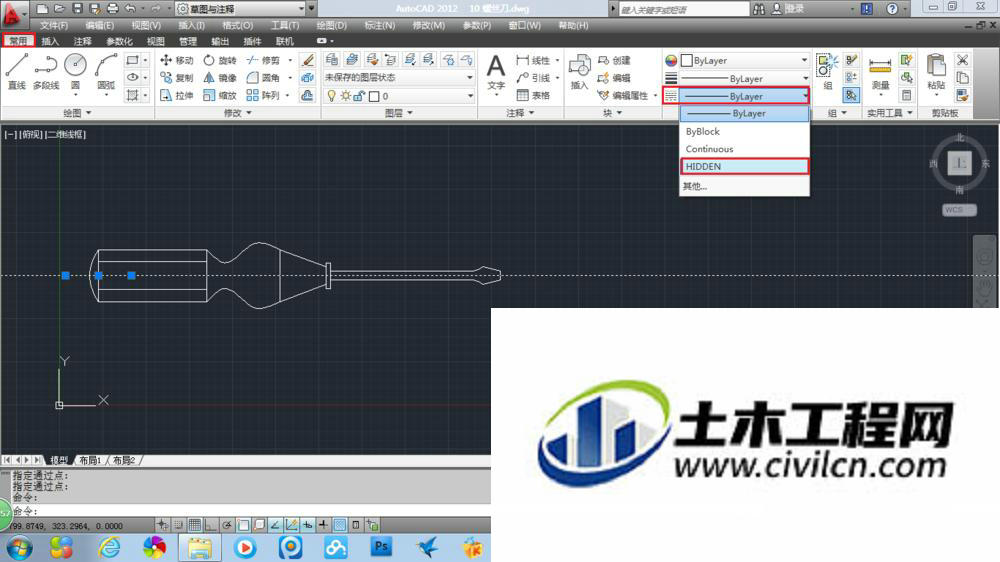Click the Undo arrow in quick access toolbar
Image resolution: width=1000 pixels, height=562 pixels.
click(131, 8)
